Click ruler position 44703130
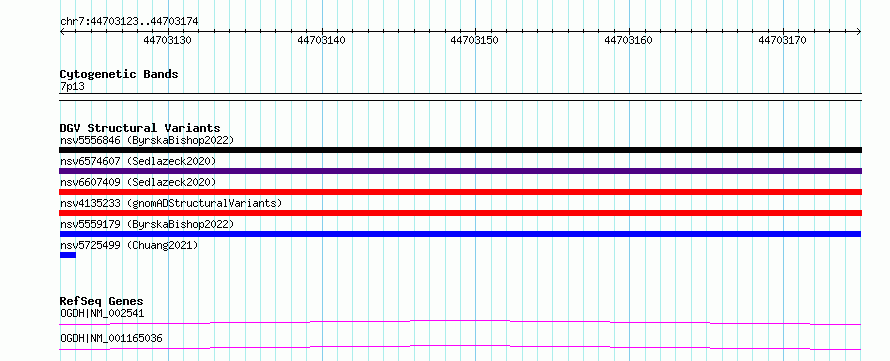 click(167, 40)
